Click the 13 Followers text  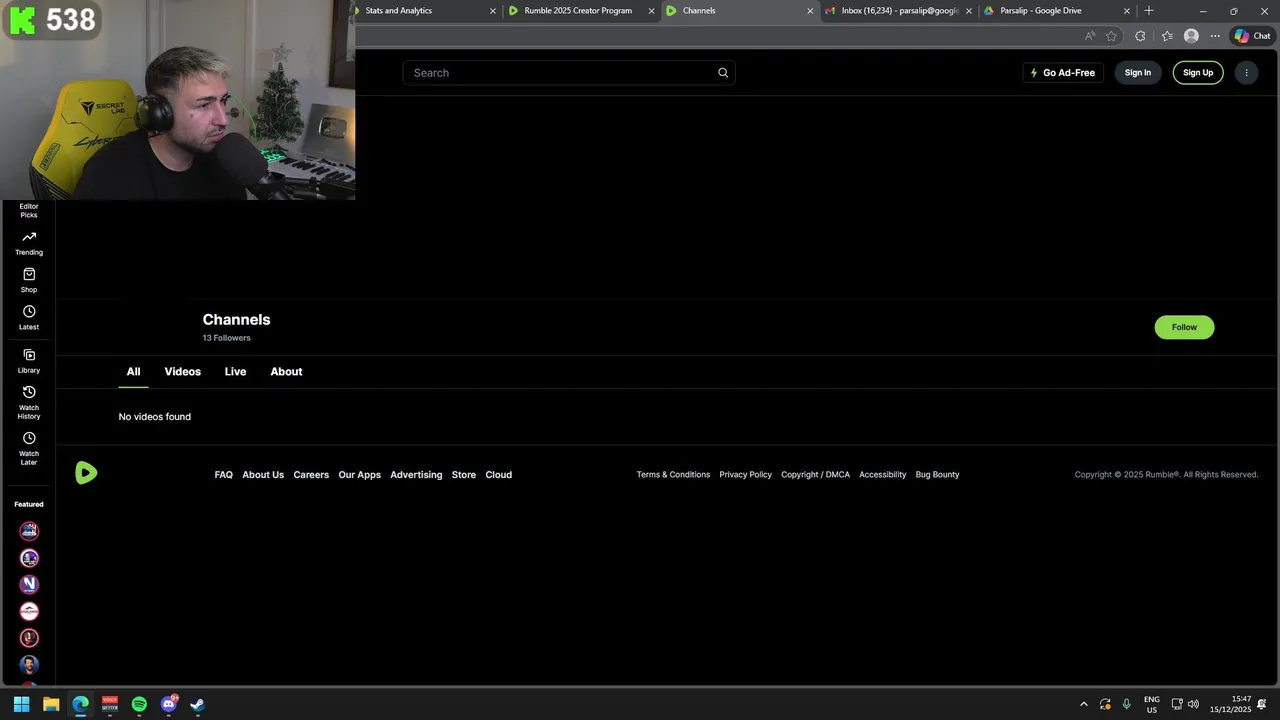click(x=227, y=338)
